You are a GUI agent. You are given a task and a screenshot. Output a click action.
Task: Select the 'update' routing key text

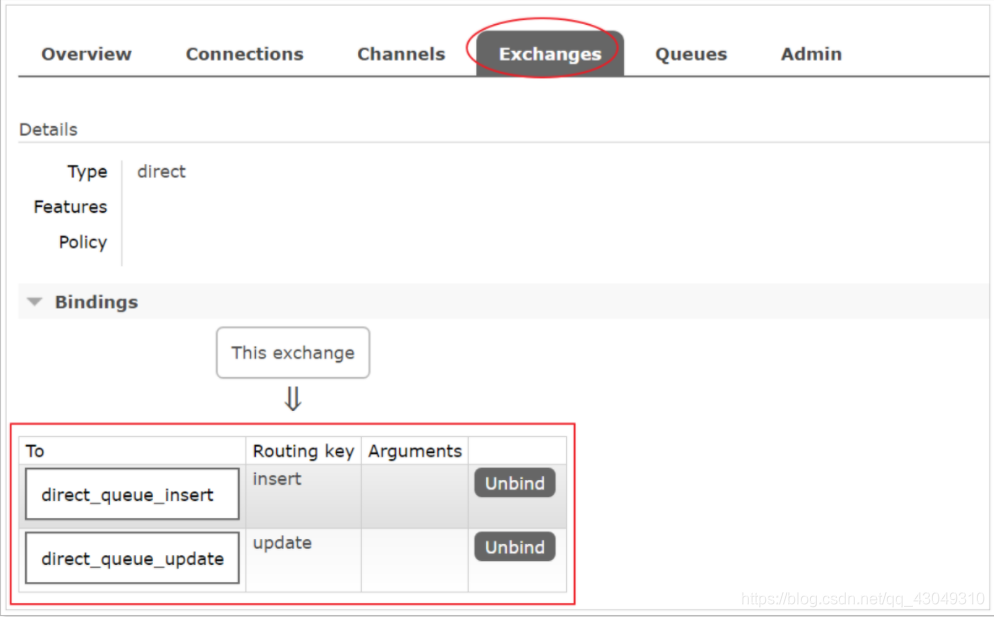(x=282, y=543)
